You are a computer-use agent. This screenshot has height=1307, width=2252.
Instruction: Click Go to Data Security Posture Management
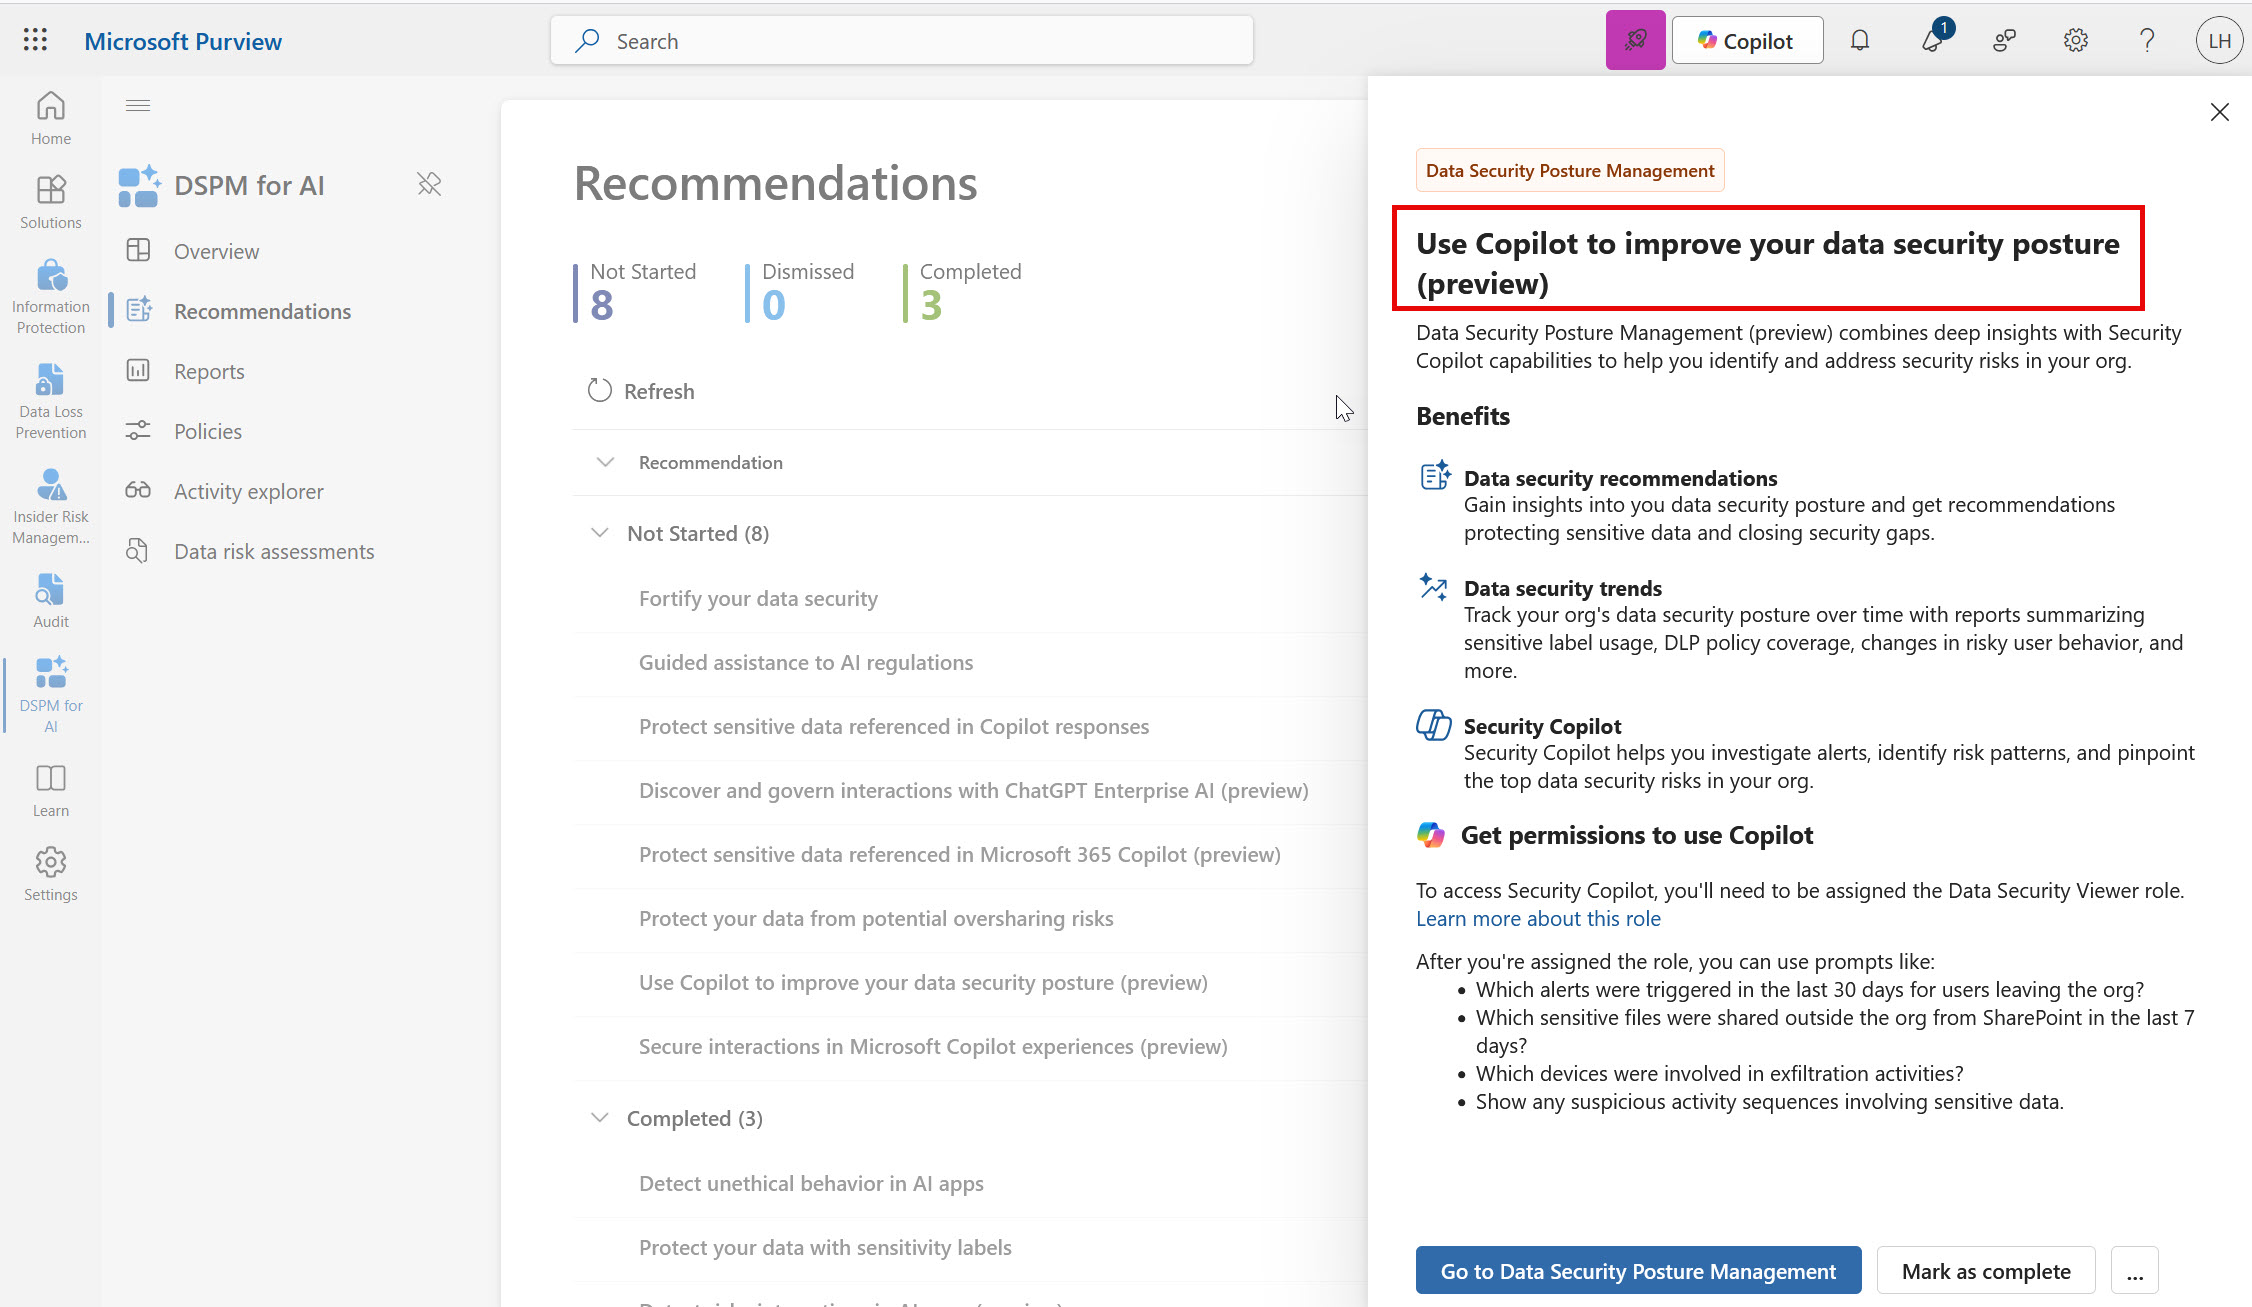[1638, 1271]
